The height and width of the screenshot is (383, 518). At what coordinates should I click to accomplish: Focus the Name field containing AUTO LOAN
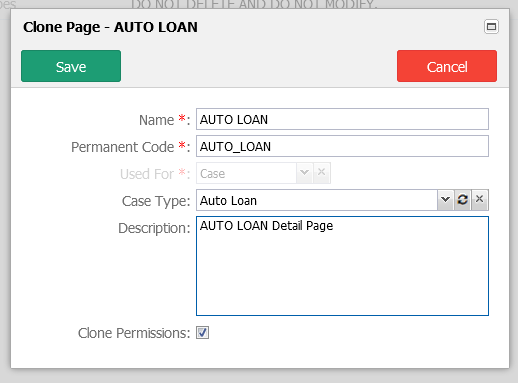click(x=342, y=119)
